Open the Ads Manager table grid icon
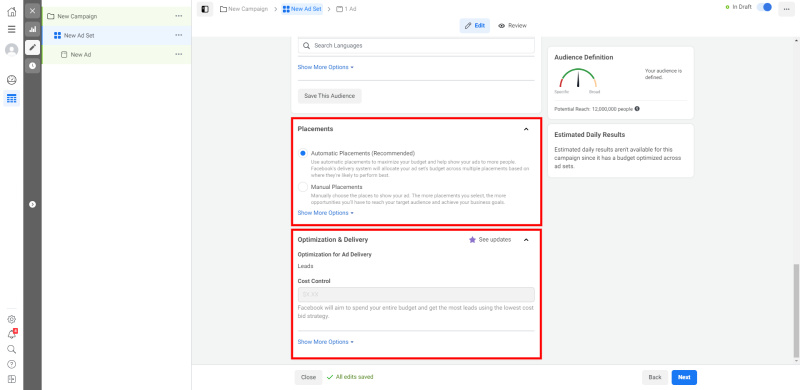Image resolution: width=800 pixels, height=390 pixels. pyautogui.click(x=11, y=99)
